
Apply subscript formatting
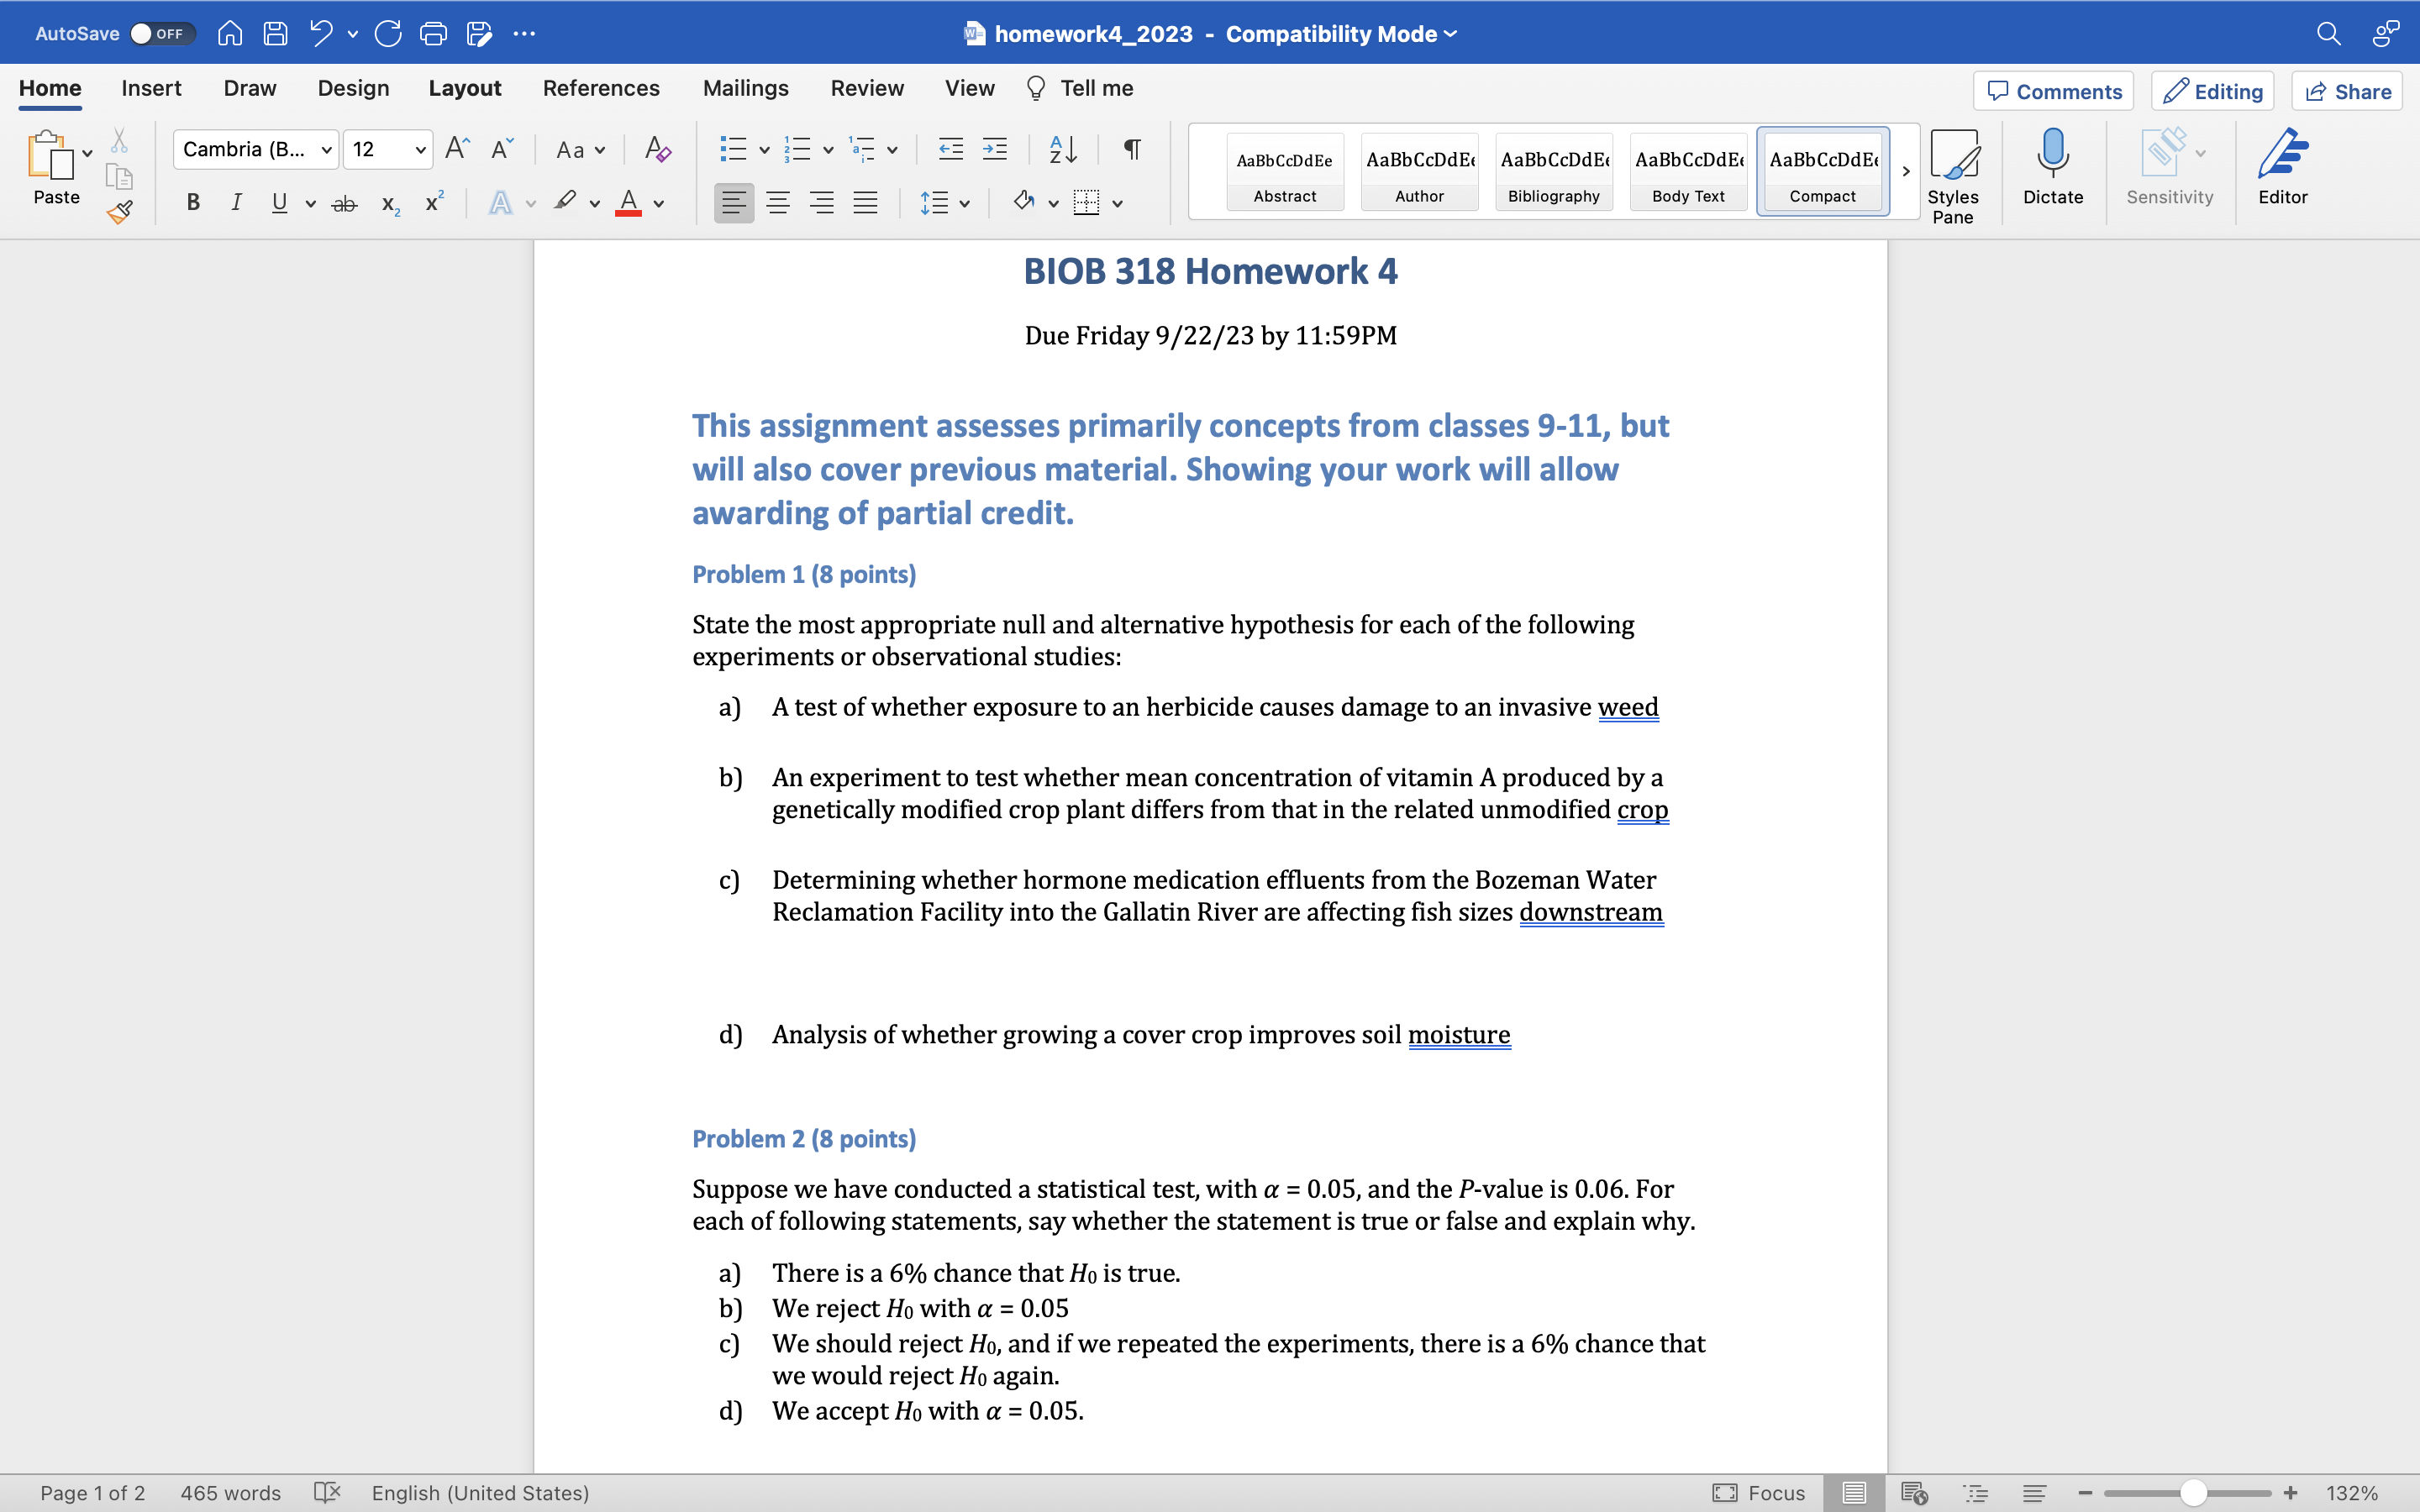[388, 204]
